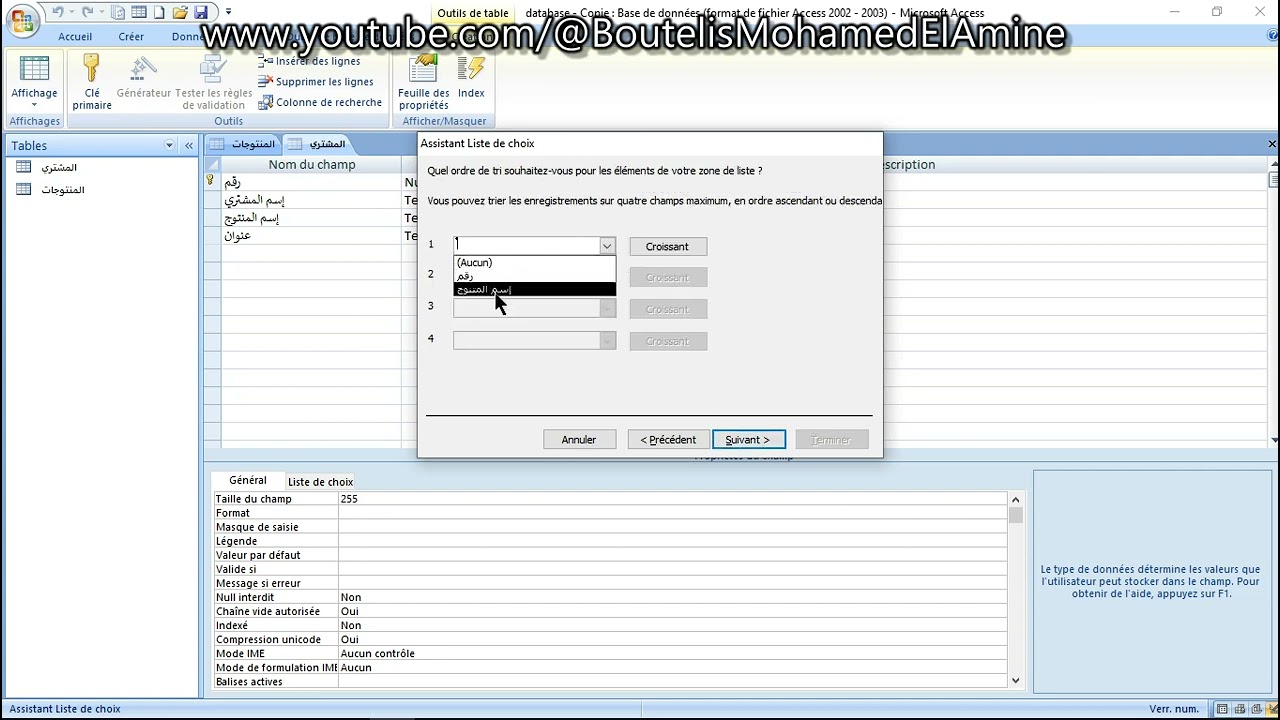Click the New blank document icon
1280x720 pixels.
pyautogui.click(x=159, y=12)
